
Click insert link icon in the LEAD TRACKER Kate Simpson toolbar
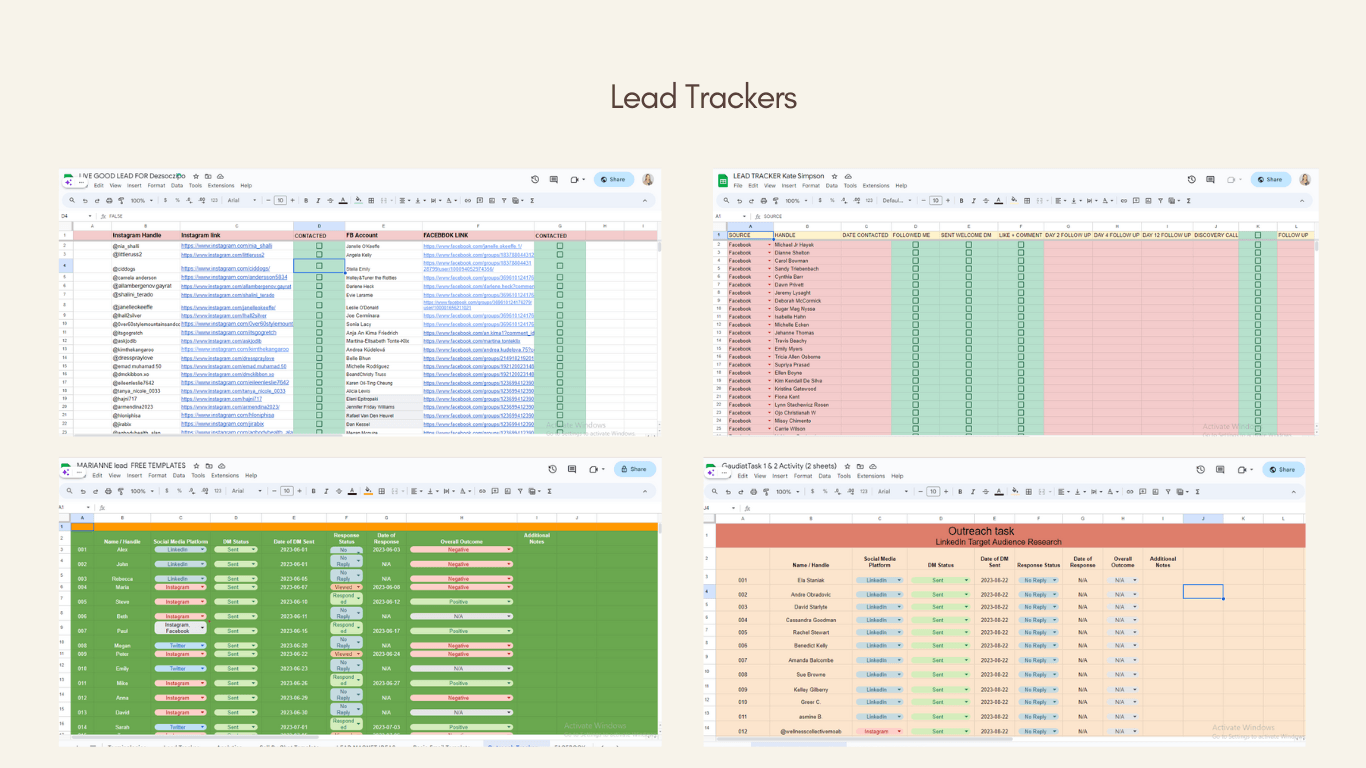(1123, 200)
